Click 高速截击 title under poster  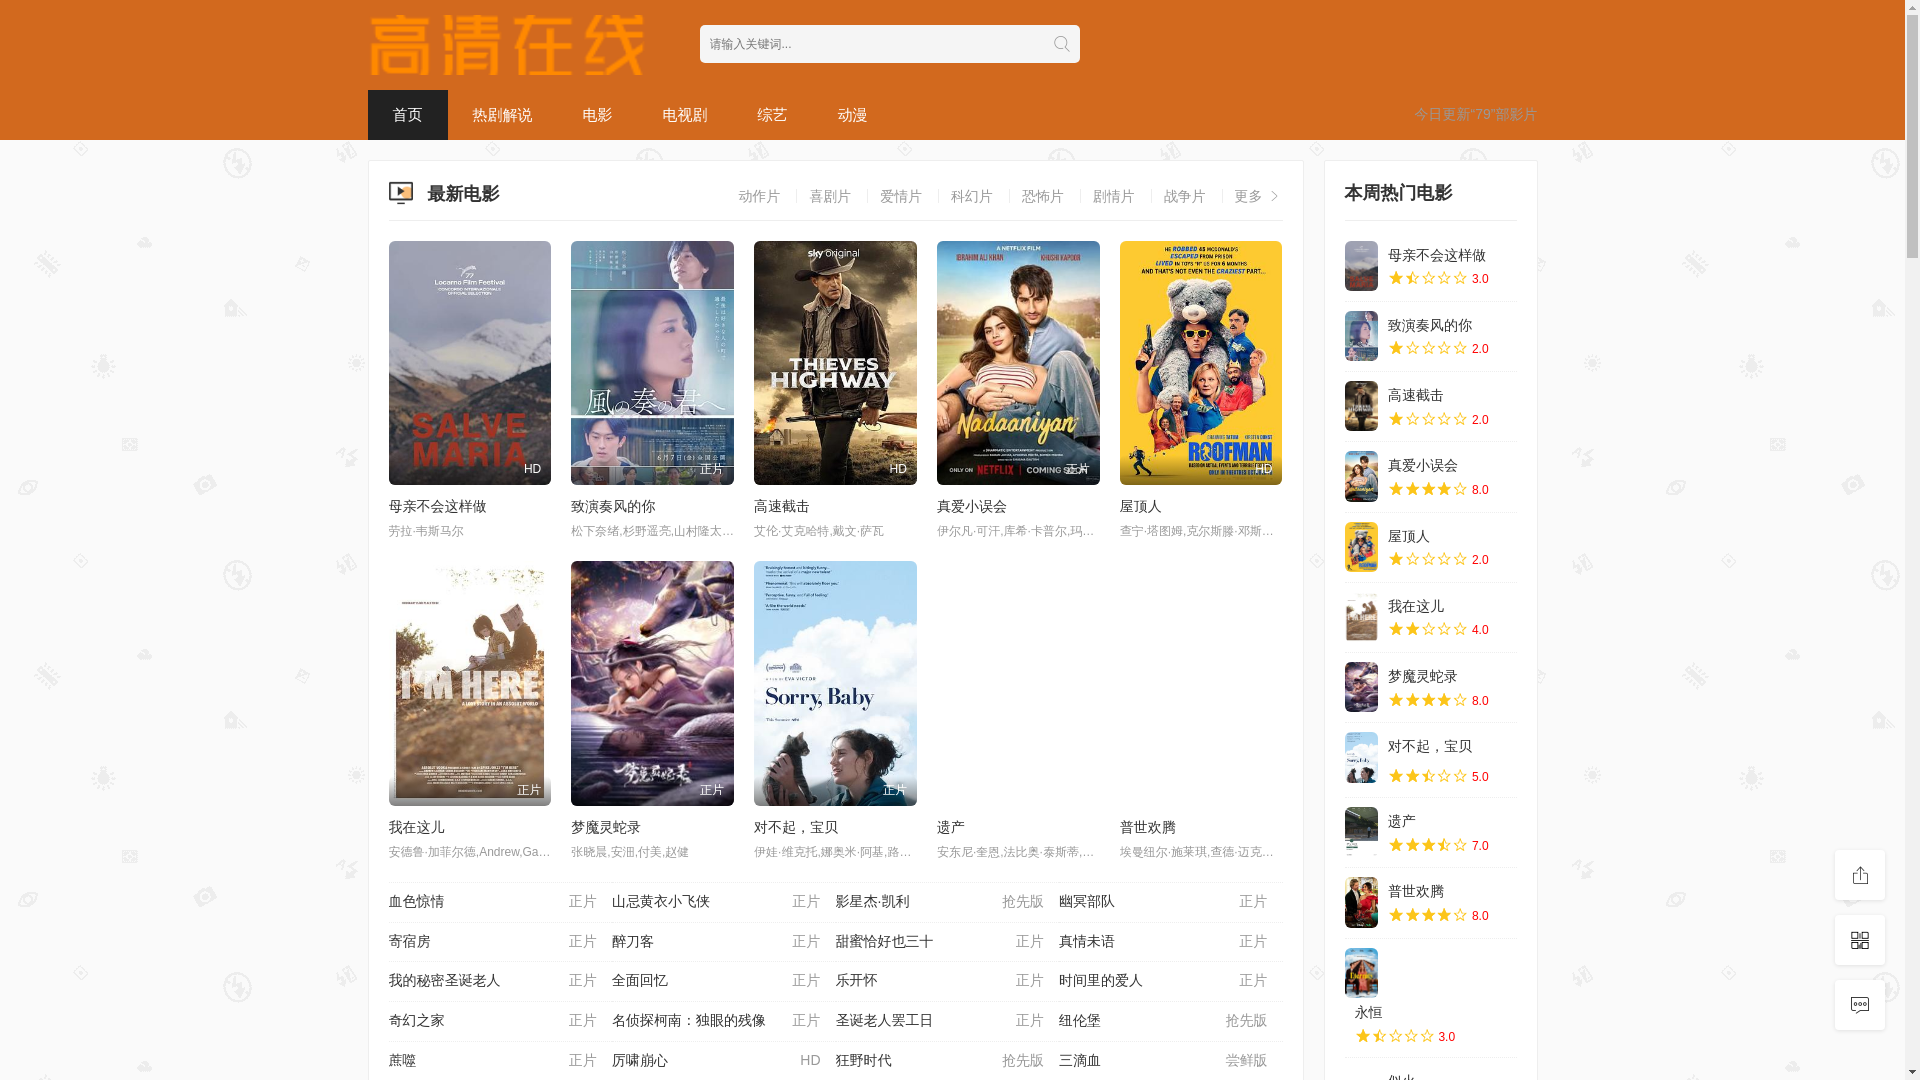coord(782,507)
